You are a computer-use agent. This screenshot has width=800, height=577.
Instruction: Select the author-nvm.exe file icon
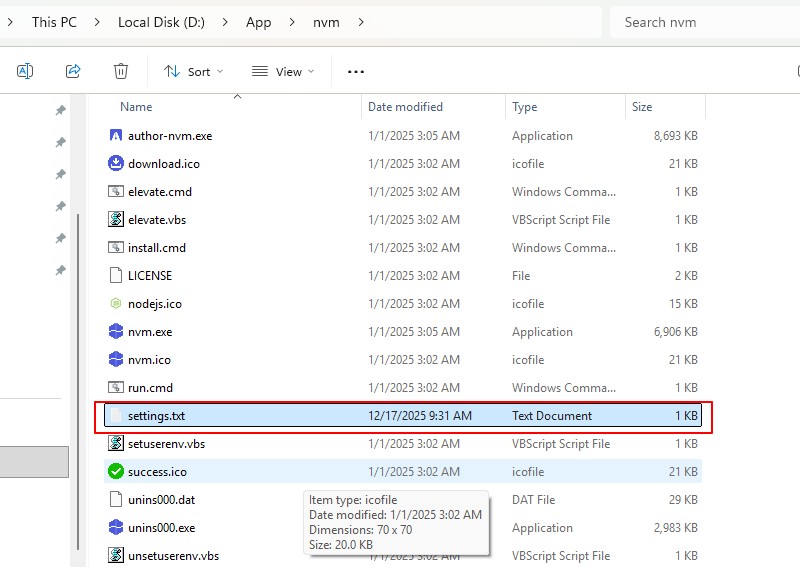115,136
